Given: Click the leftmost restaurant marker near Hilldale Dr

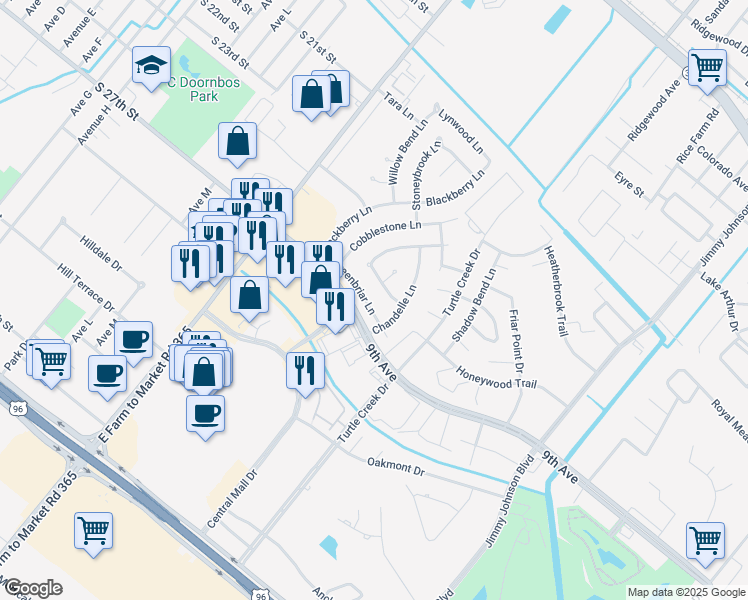Looking at the screenshot, I should tap(189, 262).
